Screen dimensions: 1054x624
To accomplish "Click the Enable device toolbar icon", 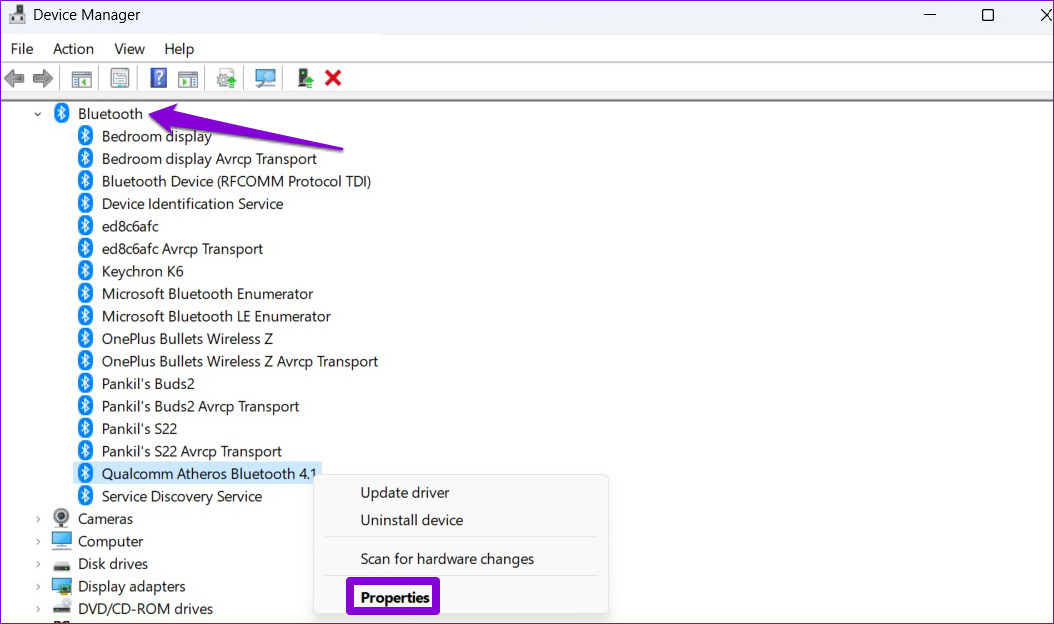I will point(305,78).
